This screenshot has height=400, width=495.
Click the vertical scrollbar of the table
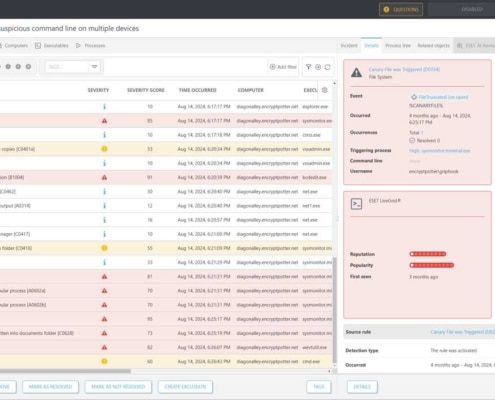point(334,310)
